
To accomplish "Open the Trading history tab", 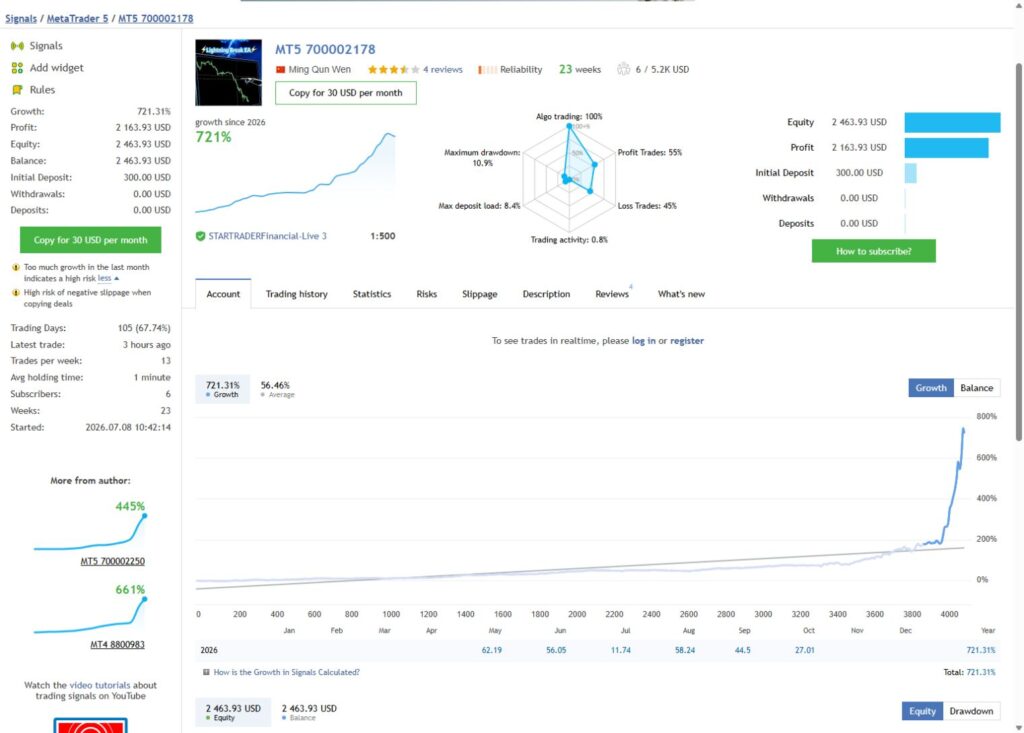I will click(x=296, y=294).
